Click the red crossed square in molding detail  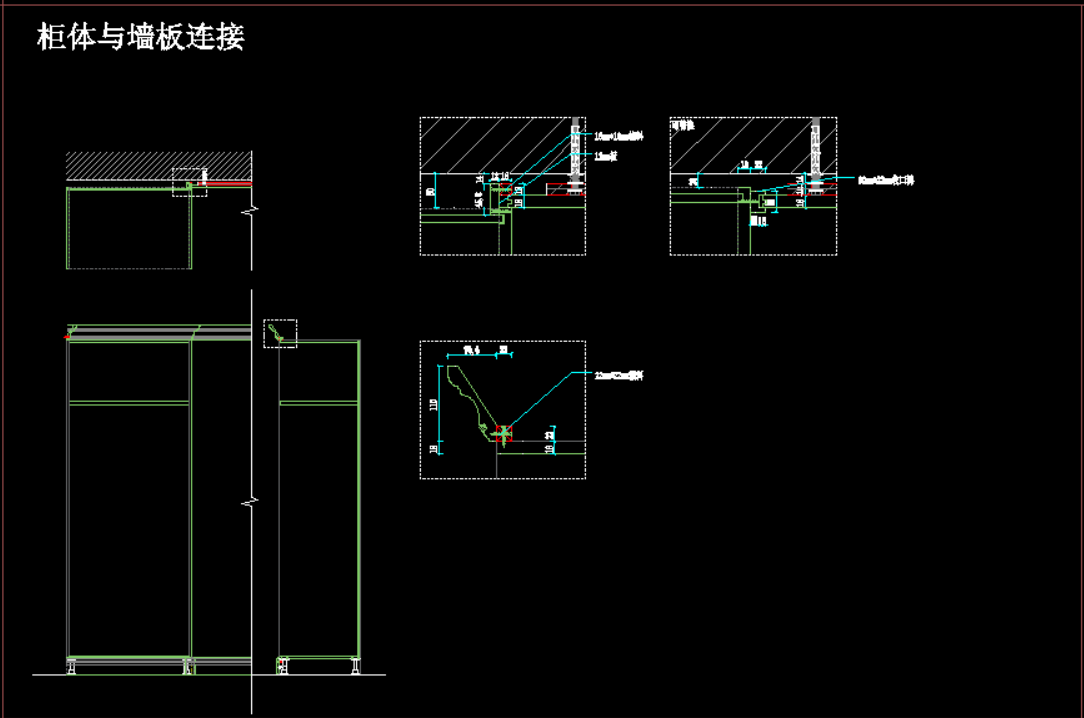coord(502,434)
